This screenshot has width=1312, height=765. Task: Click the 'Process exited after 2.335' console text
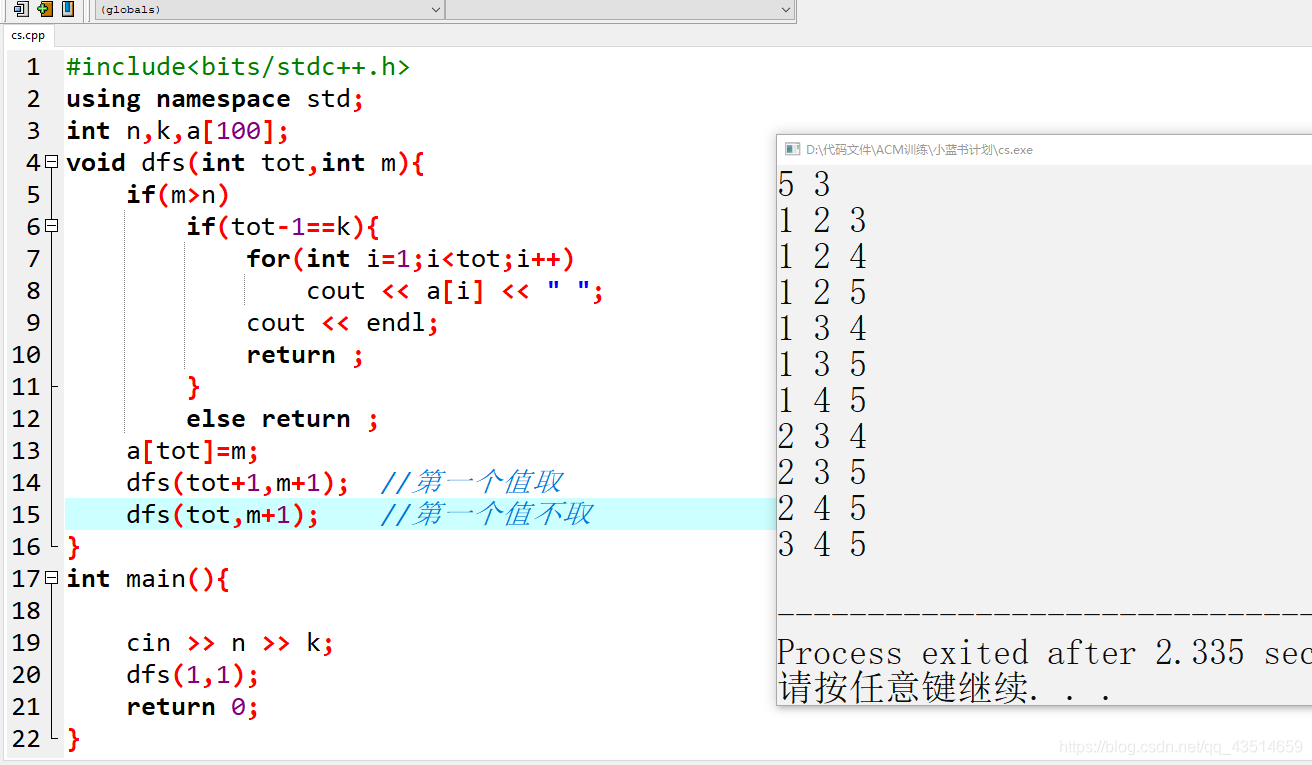[1011, 653]
